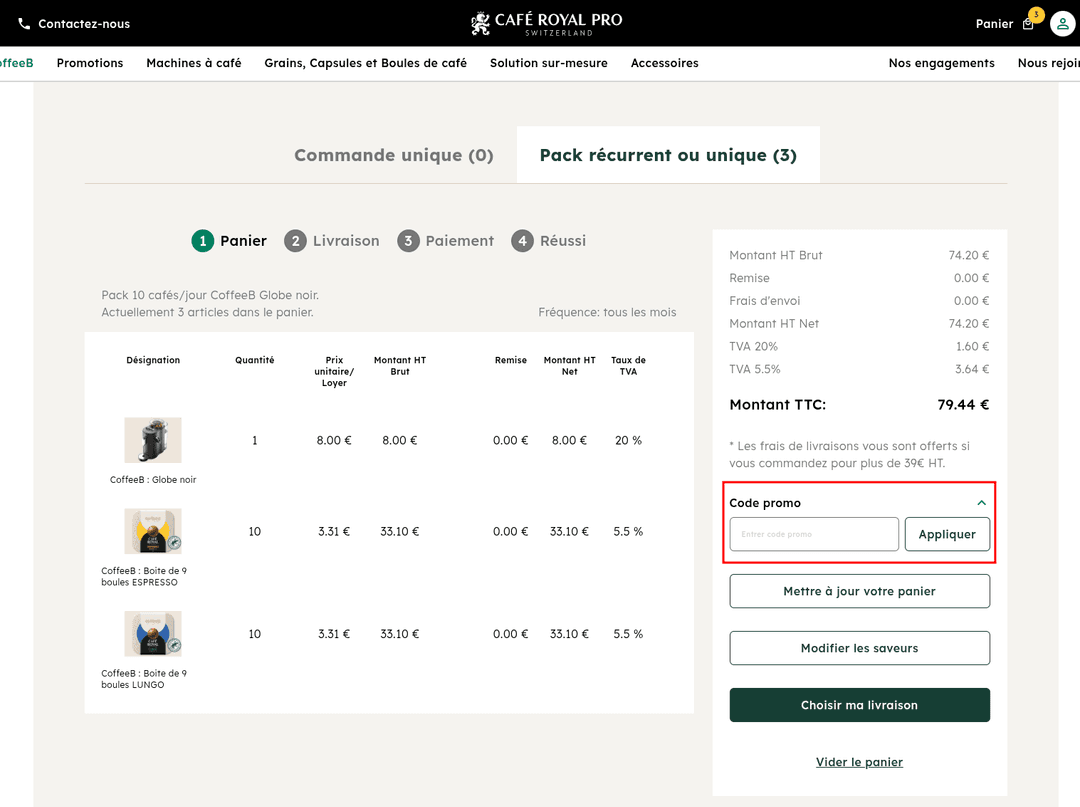This screenshot has height=807, width=1080.
Task: Collapse the Code promo section chevron
Action: click(x=982, y=503)
